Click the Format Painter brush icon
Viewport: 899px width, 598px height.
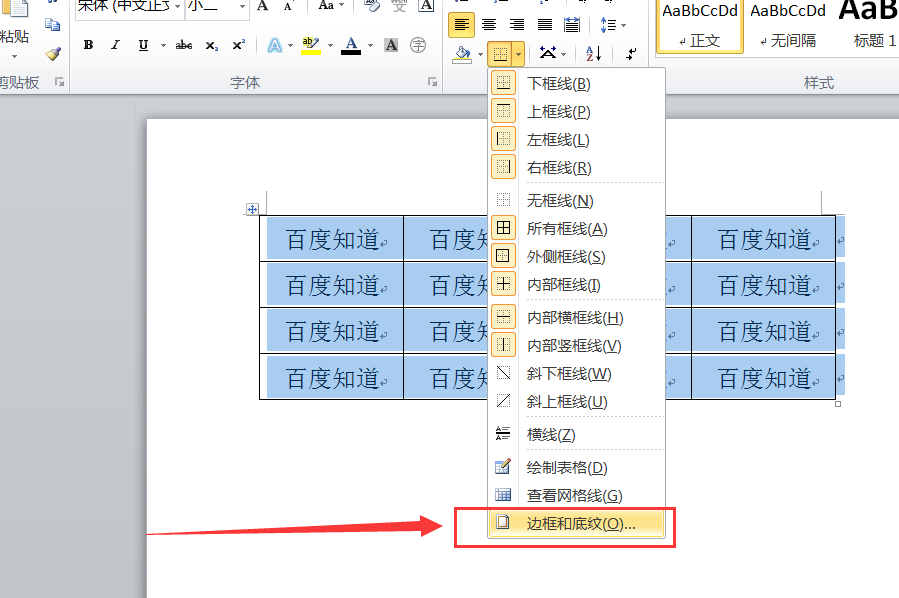pos(53,54)
